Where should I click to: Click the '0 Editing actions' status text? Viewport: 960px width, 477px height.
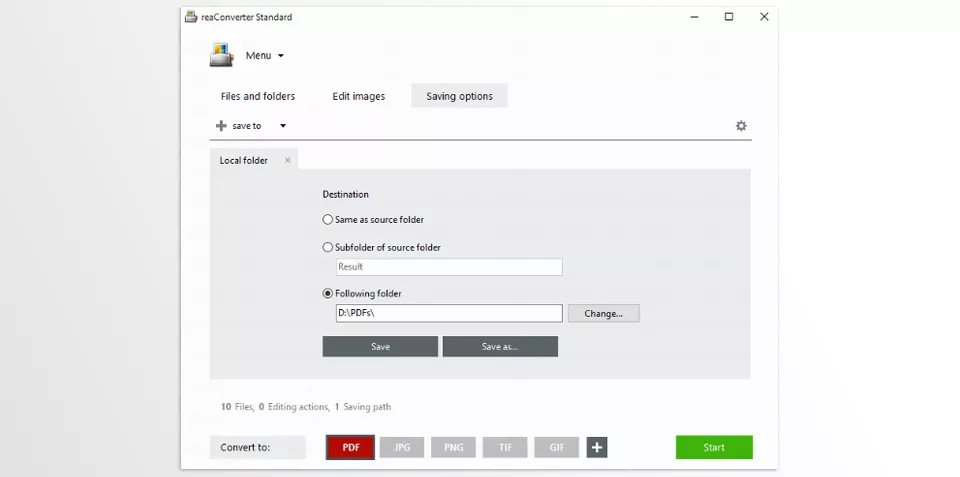(294, 407)
